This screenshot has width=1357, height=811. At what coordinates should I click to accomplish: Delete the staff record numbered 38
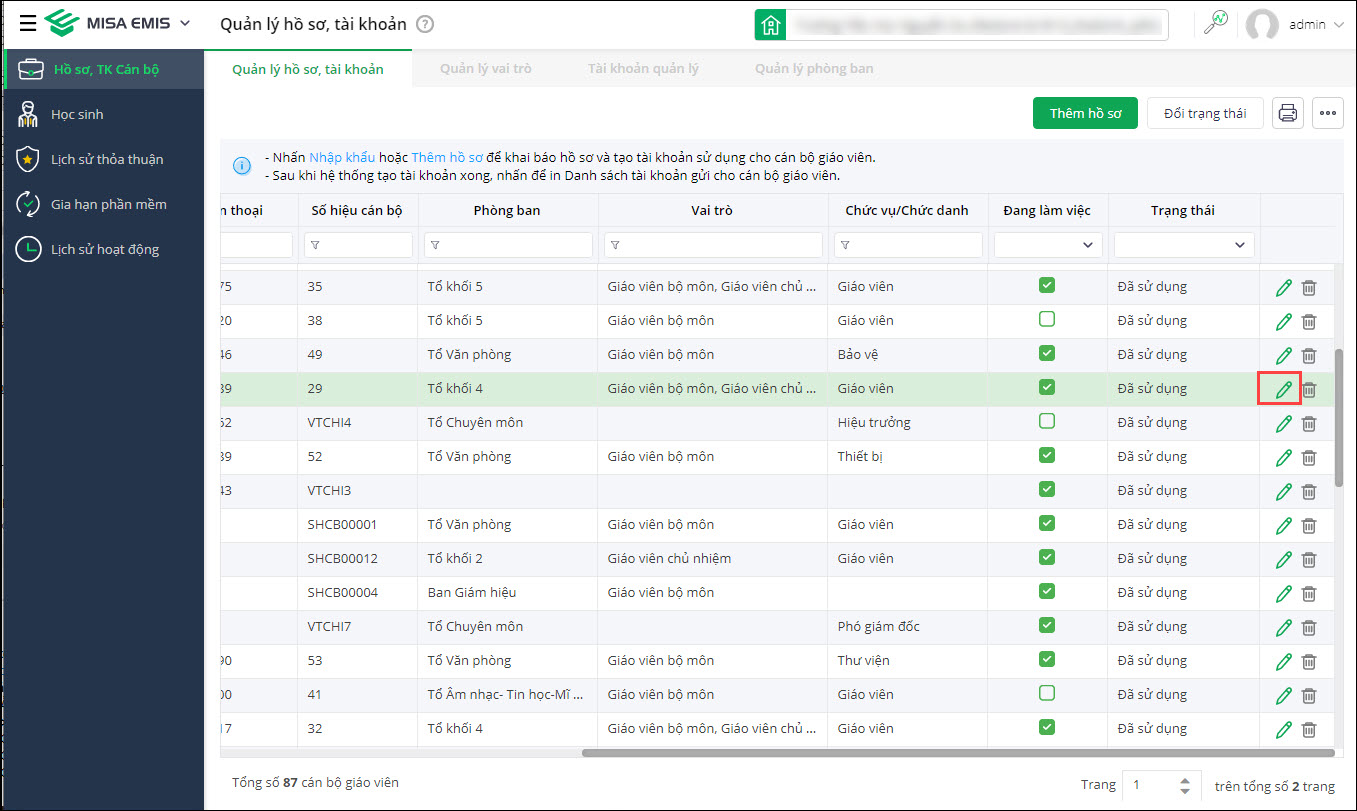[1308, 322]
